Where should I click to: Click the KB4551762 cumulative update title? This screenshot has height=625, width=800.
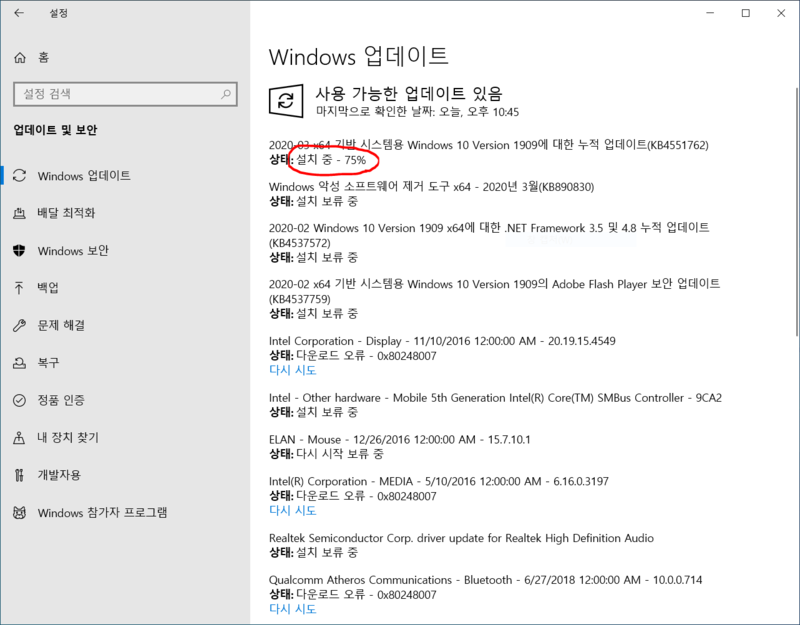tap(489, 145)
